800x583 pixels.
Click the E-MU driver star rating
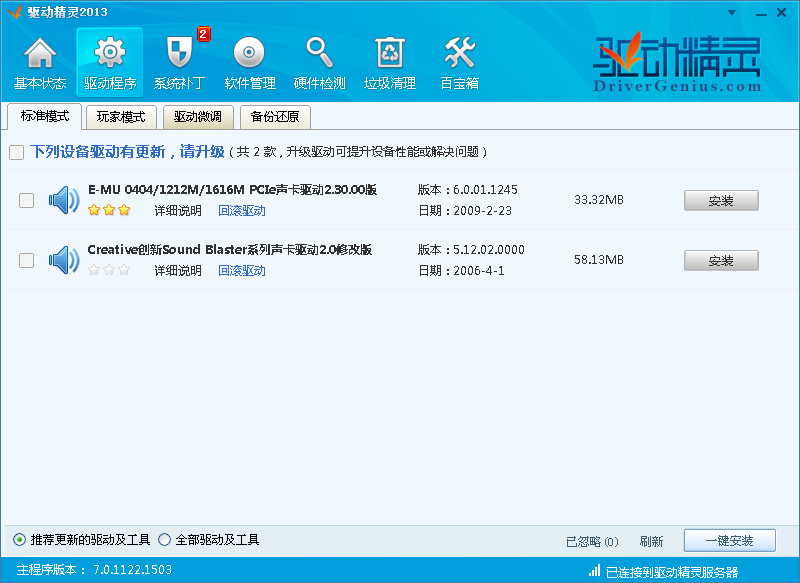109,210
